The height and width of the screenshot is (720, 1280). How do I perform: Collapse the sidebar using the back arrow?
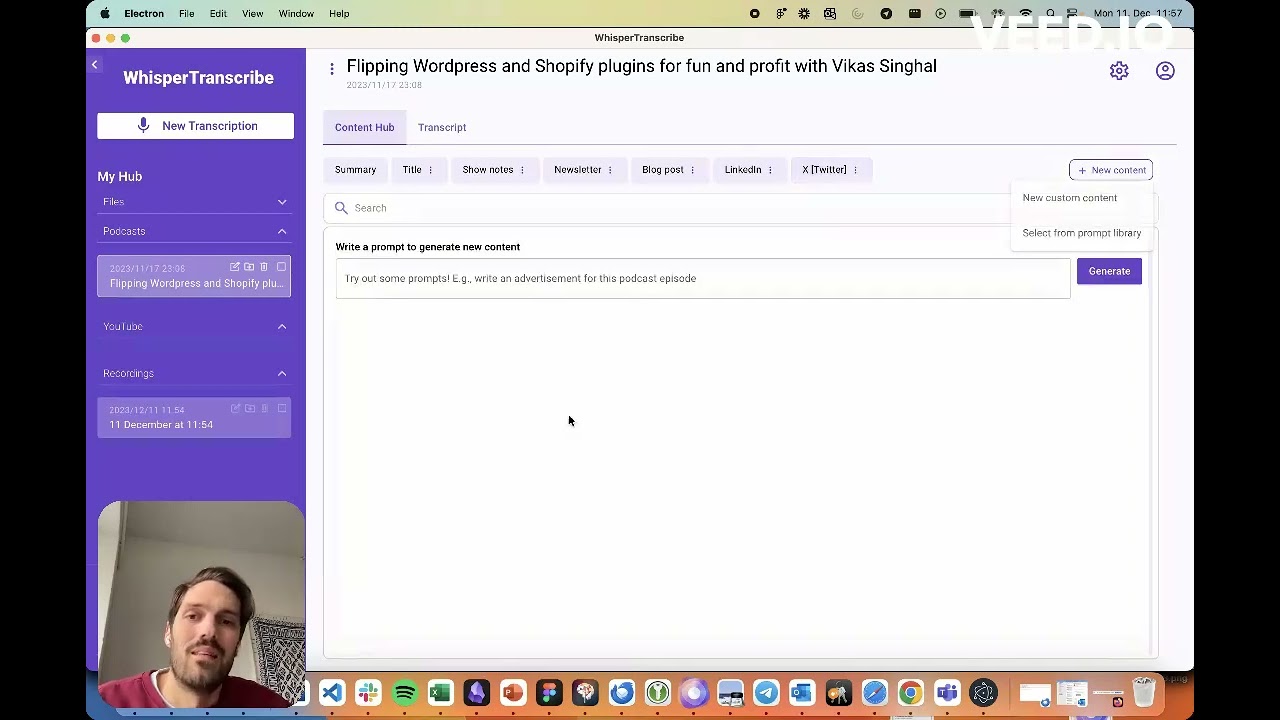click(x=94, y=64)
